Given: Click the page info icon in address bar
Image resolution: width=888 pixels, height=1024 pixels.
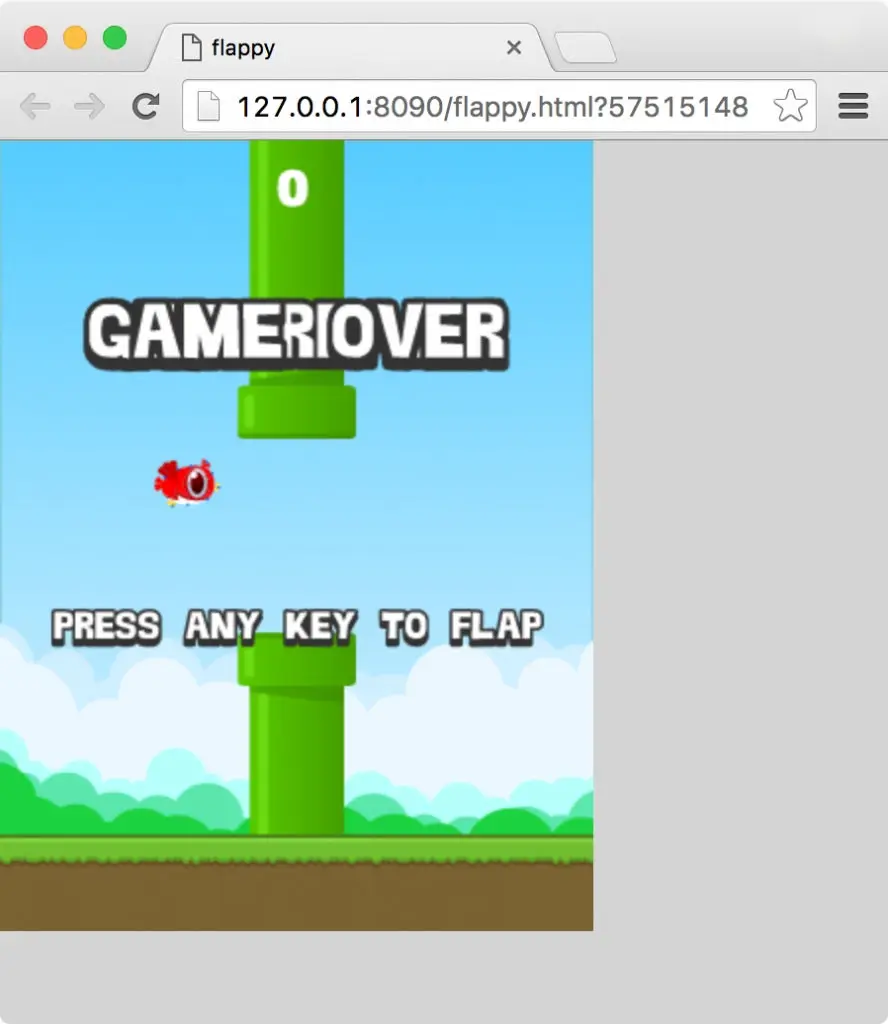Looking at the screenshot, I should (208, 106).
